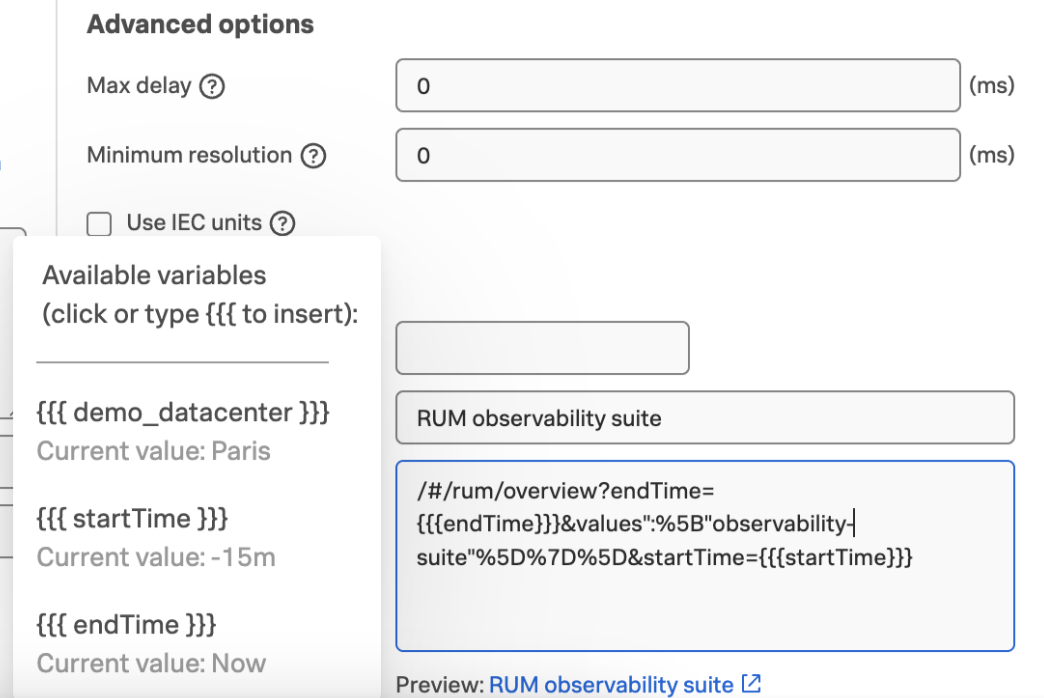
Task: Enable the Use IEC units checkbox
Action: click(99, 224)
